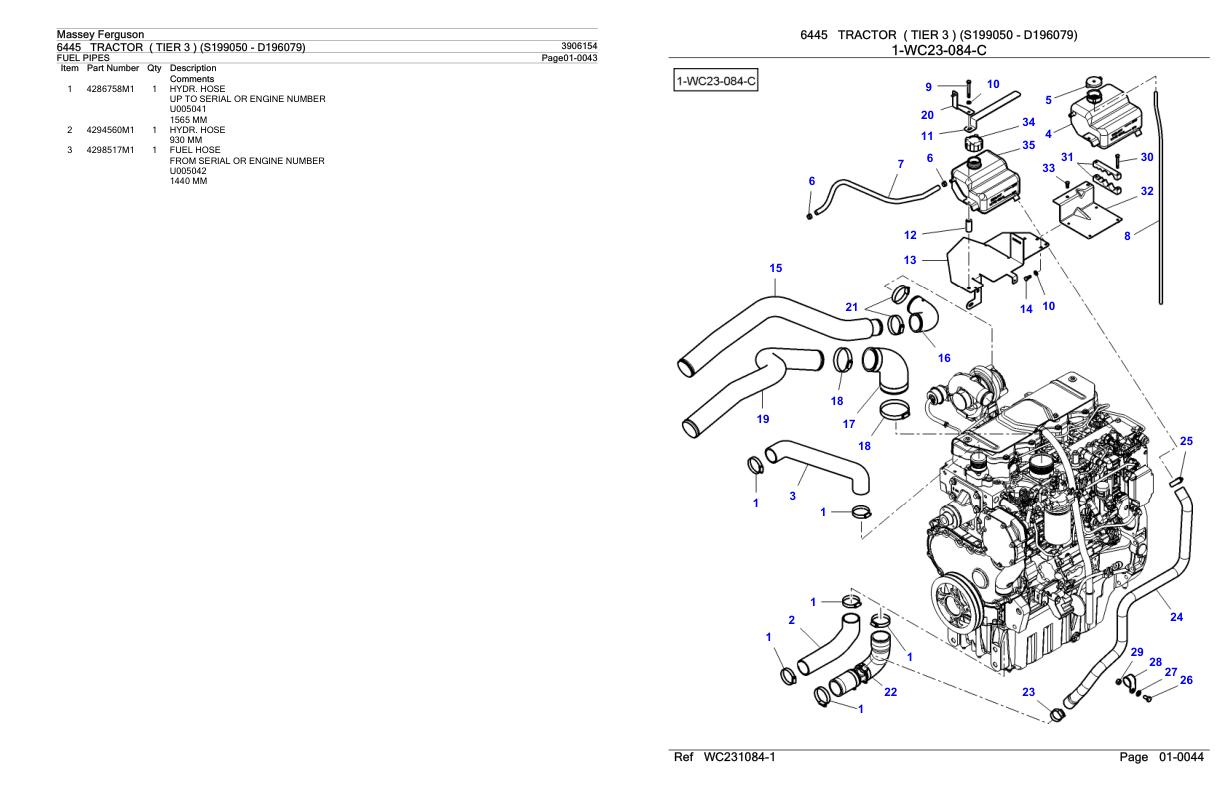Click the document number 3906154
The height and width of the screenshot is (792, 1224).
(x=580, y=46)
